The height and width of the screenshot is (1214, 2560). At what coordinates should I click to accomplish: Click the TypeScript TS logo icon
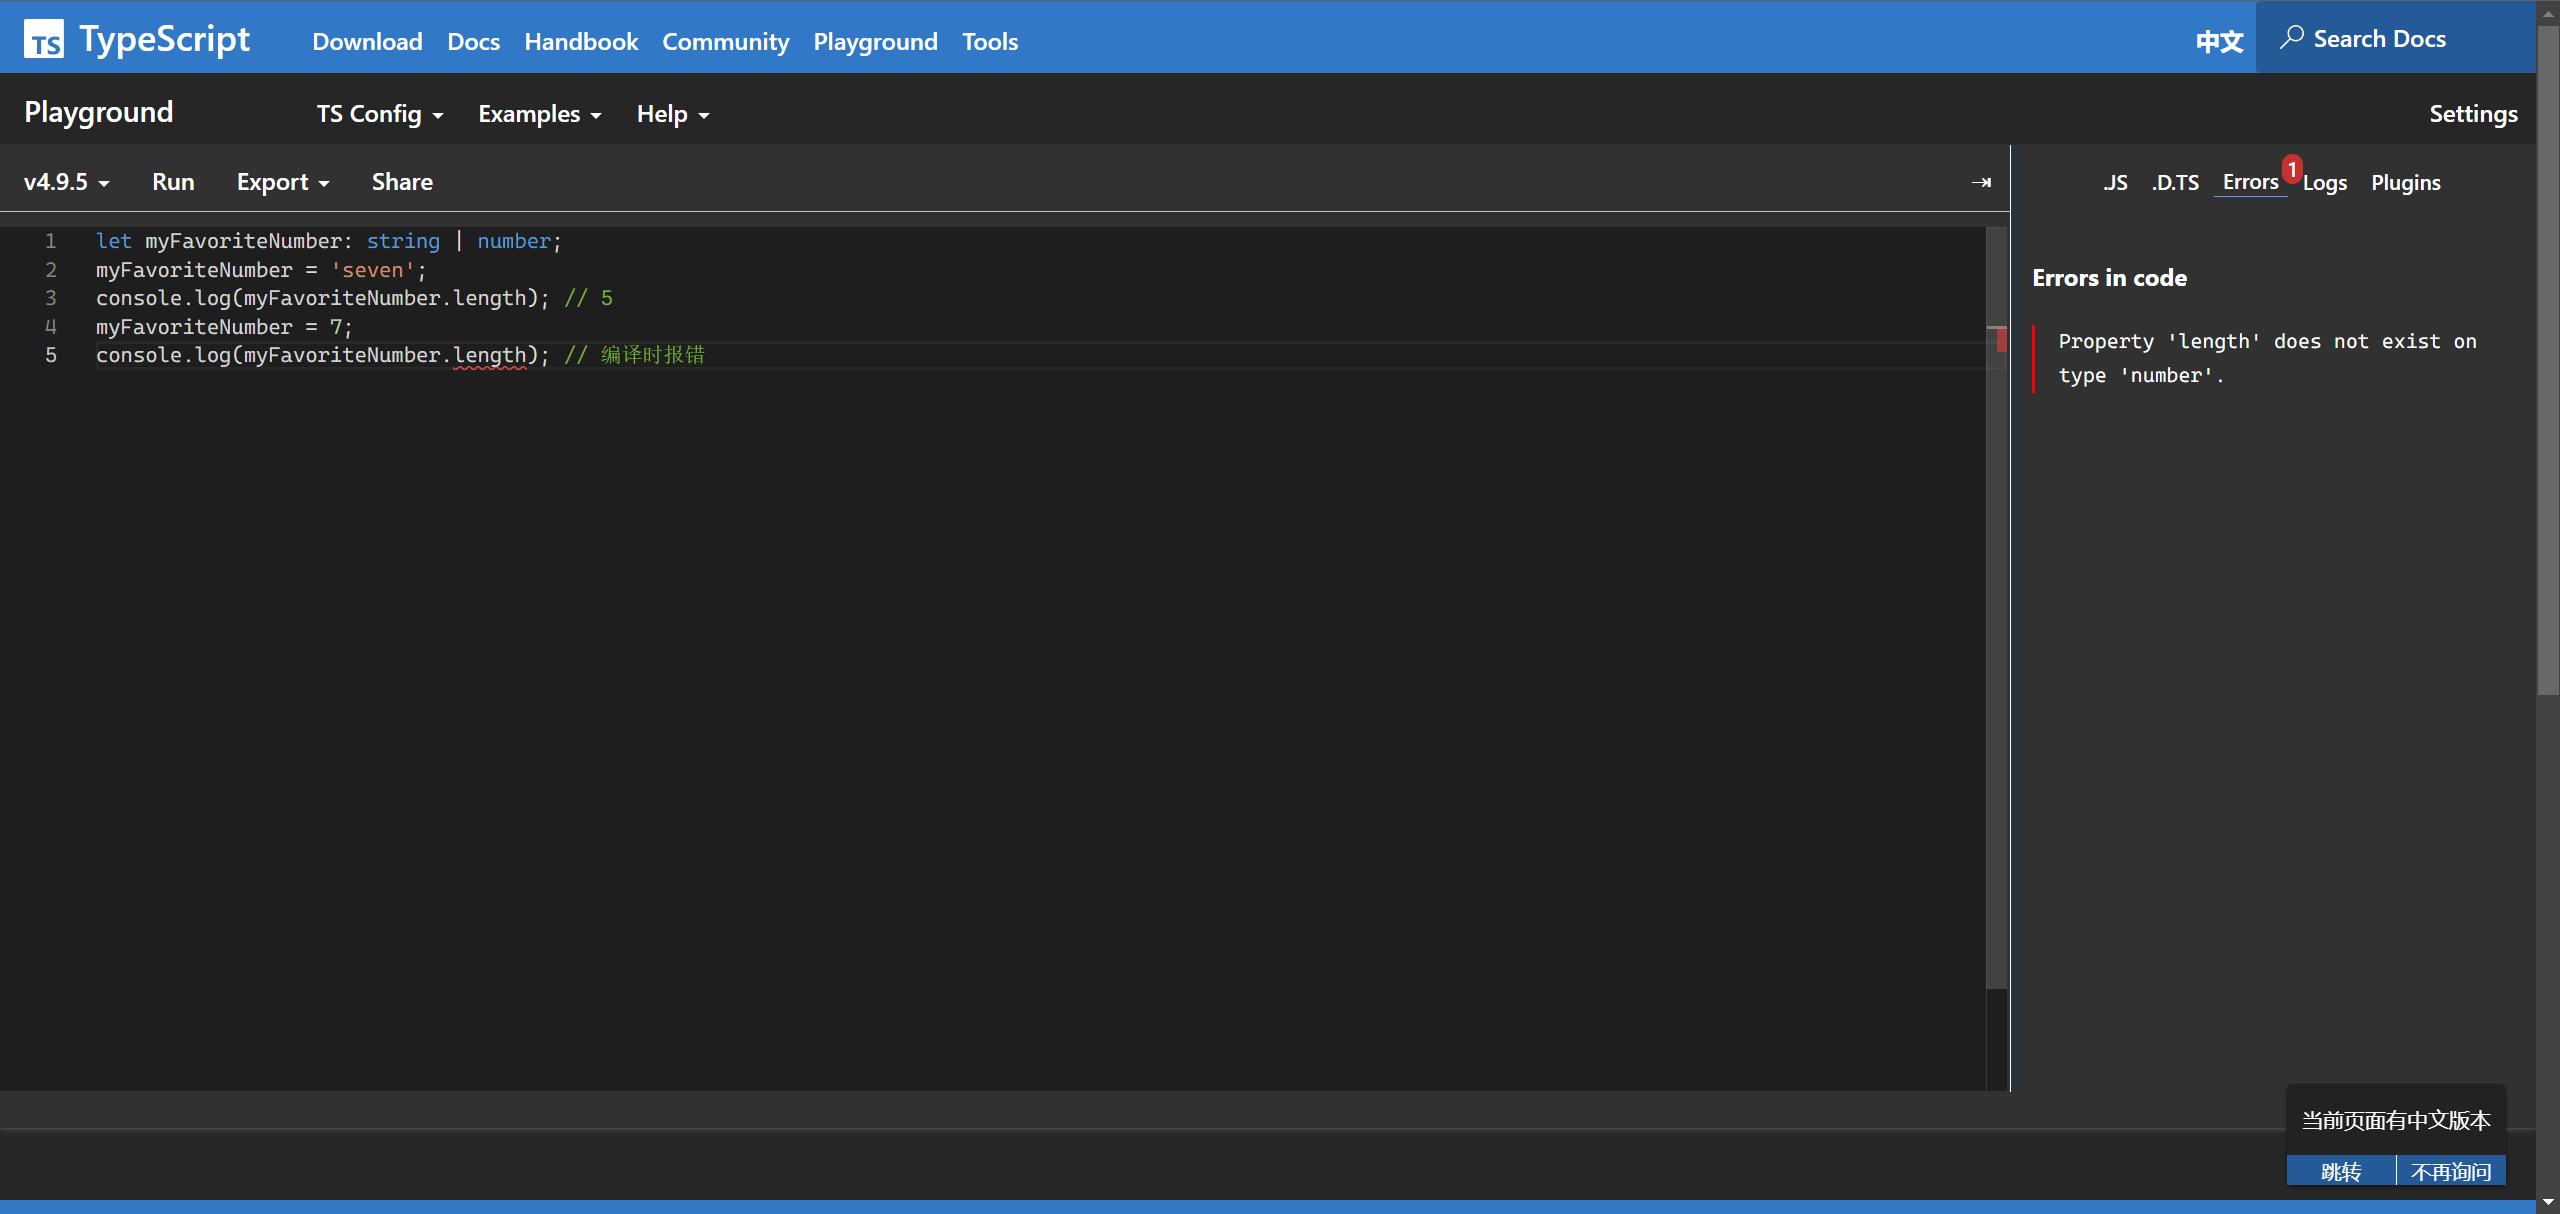(44, 40)
